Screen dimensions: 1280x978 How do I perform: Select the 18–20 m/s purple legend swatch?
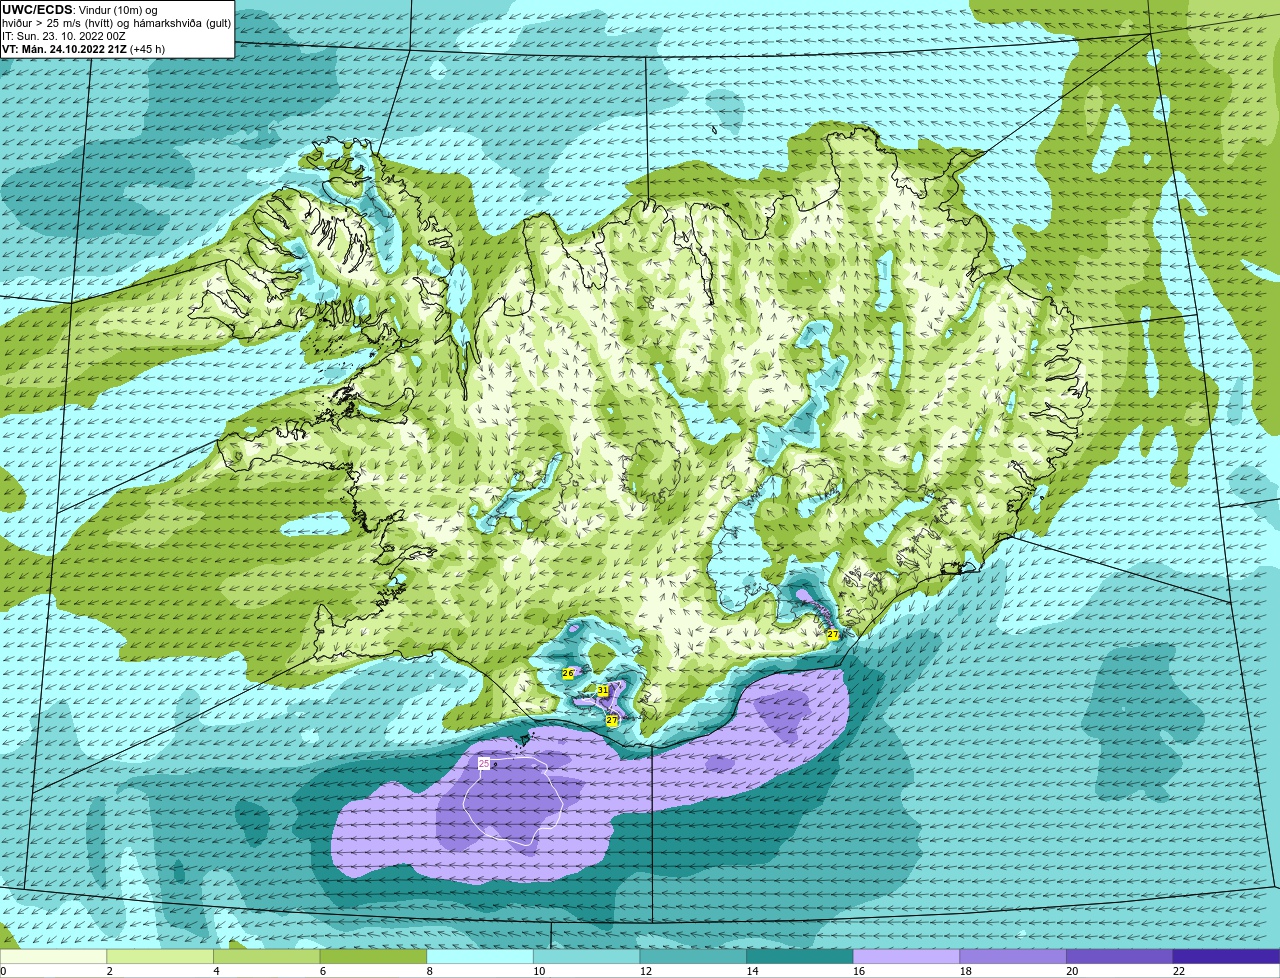[1013, 957]
